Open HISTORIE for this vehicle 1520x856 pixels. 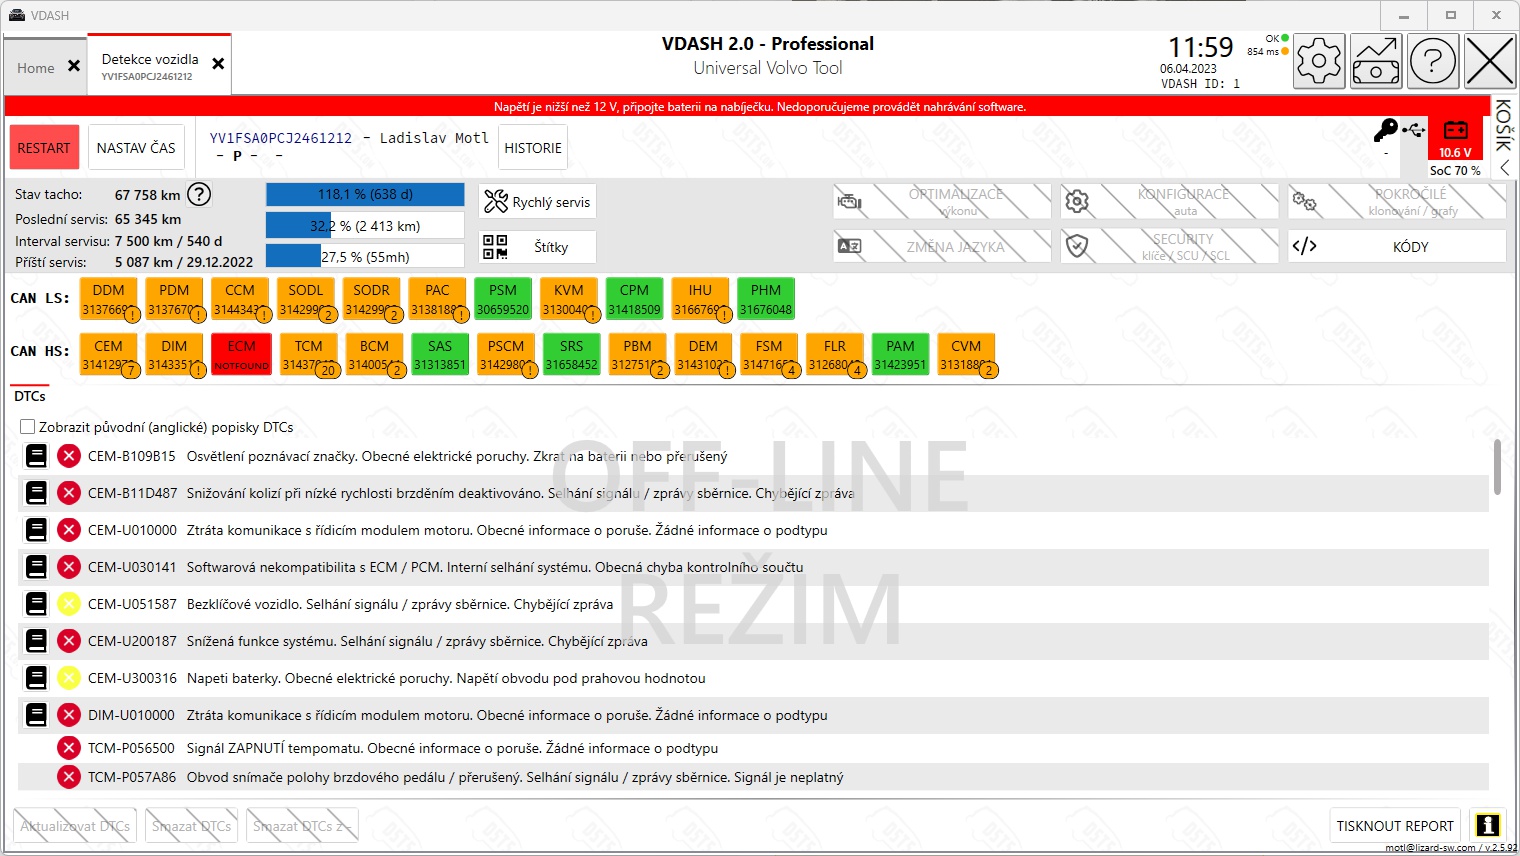(533, 148)
